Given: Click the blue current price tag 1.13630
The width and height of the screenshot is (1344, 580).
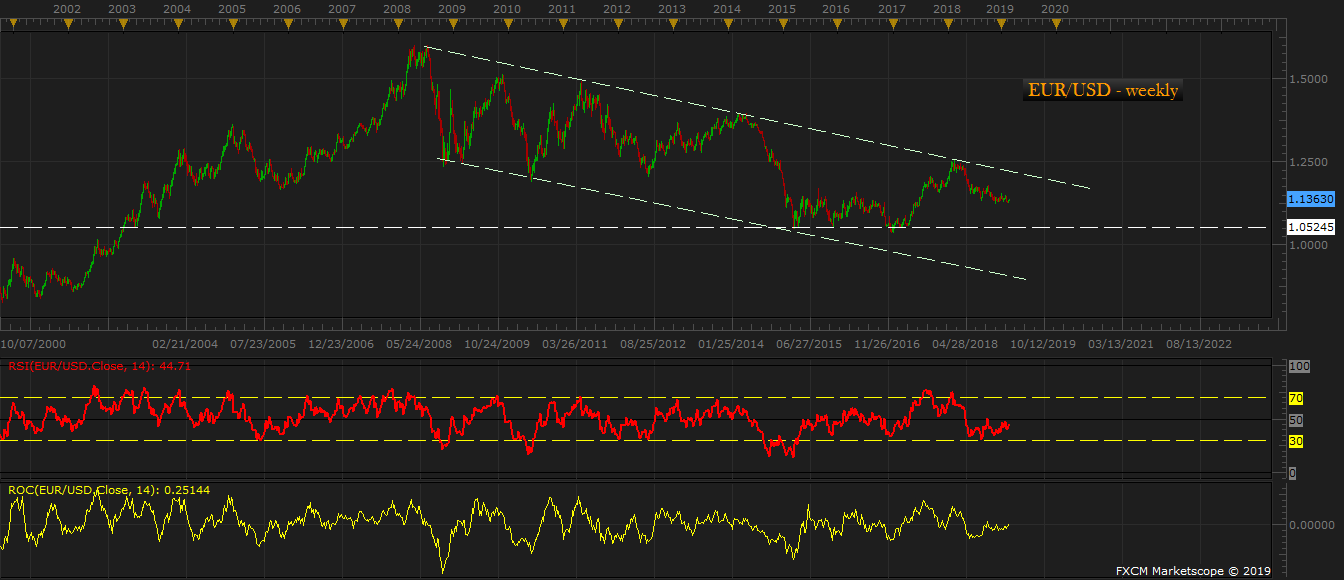Looking at the screenshot, I should coord(1311,199).
